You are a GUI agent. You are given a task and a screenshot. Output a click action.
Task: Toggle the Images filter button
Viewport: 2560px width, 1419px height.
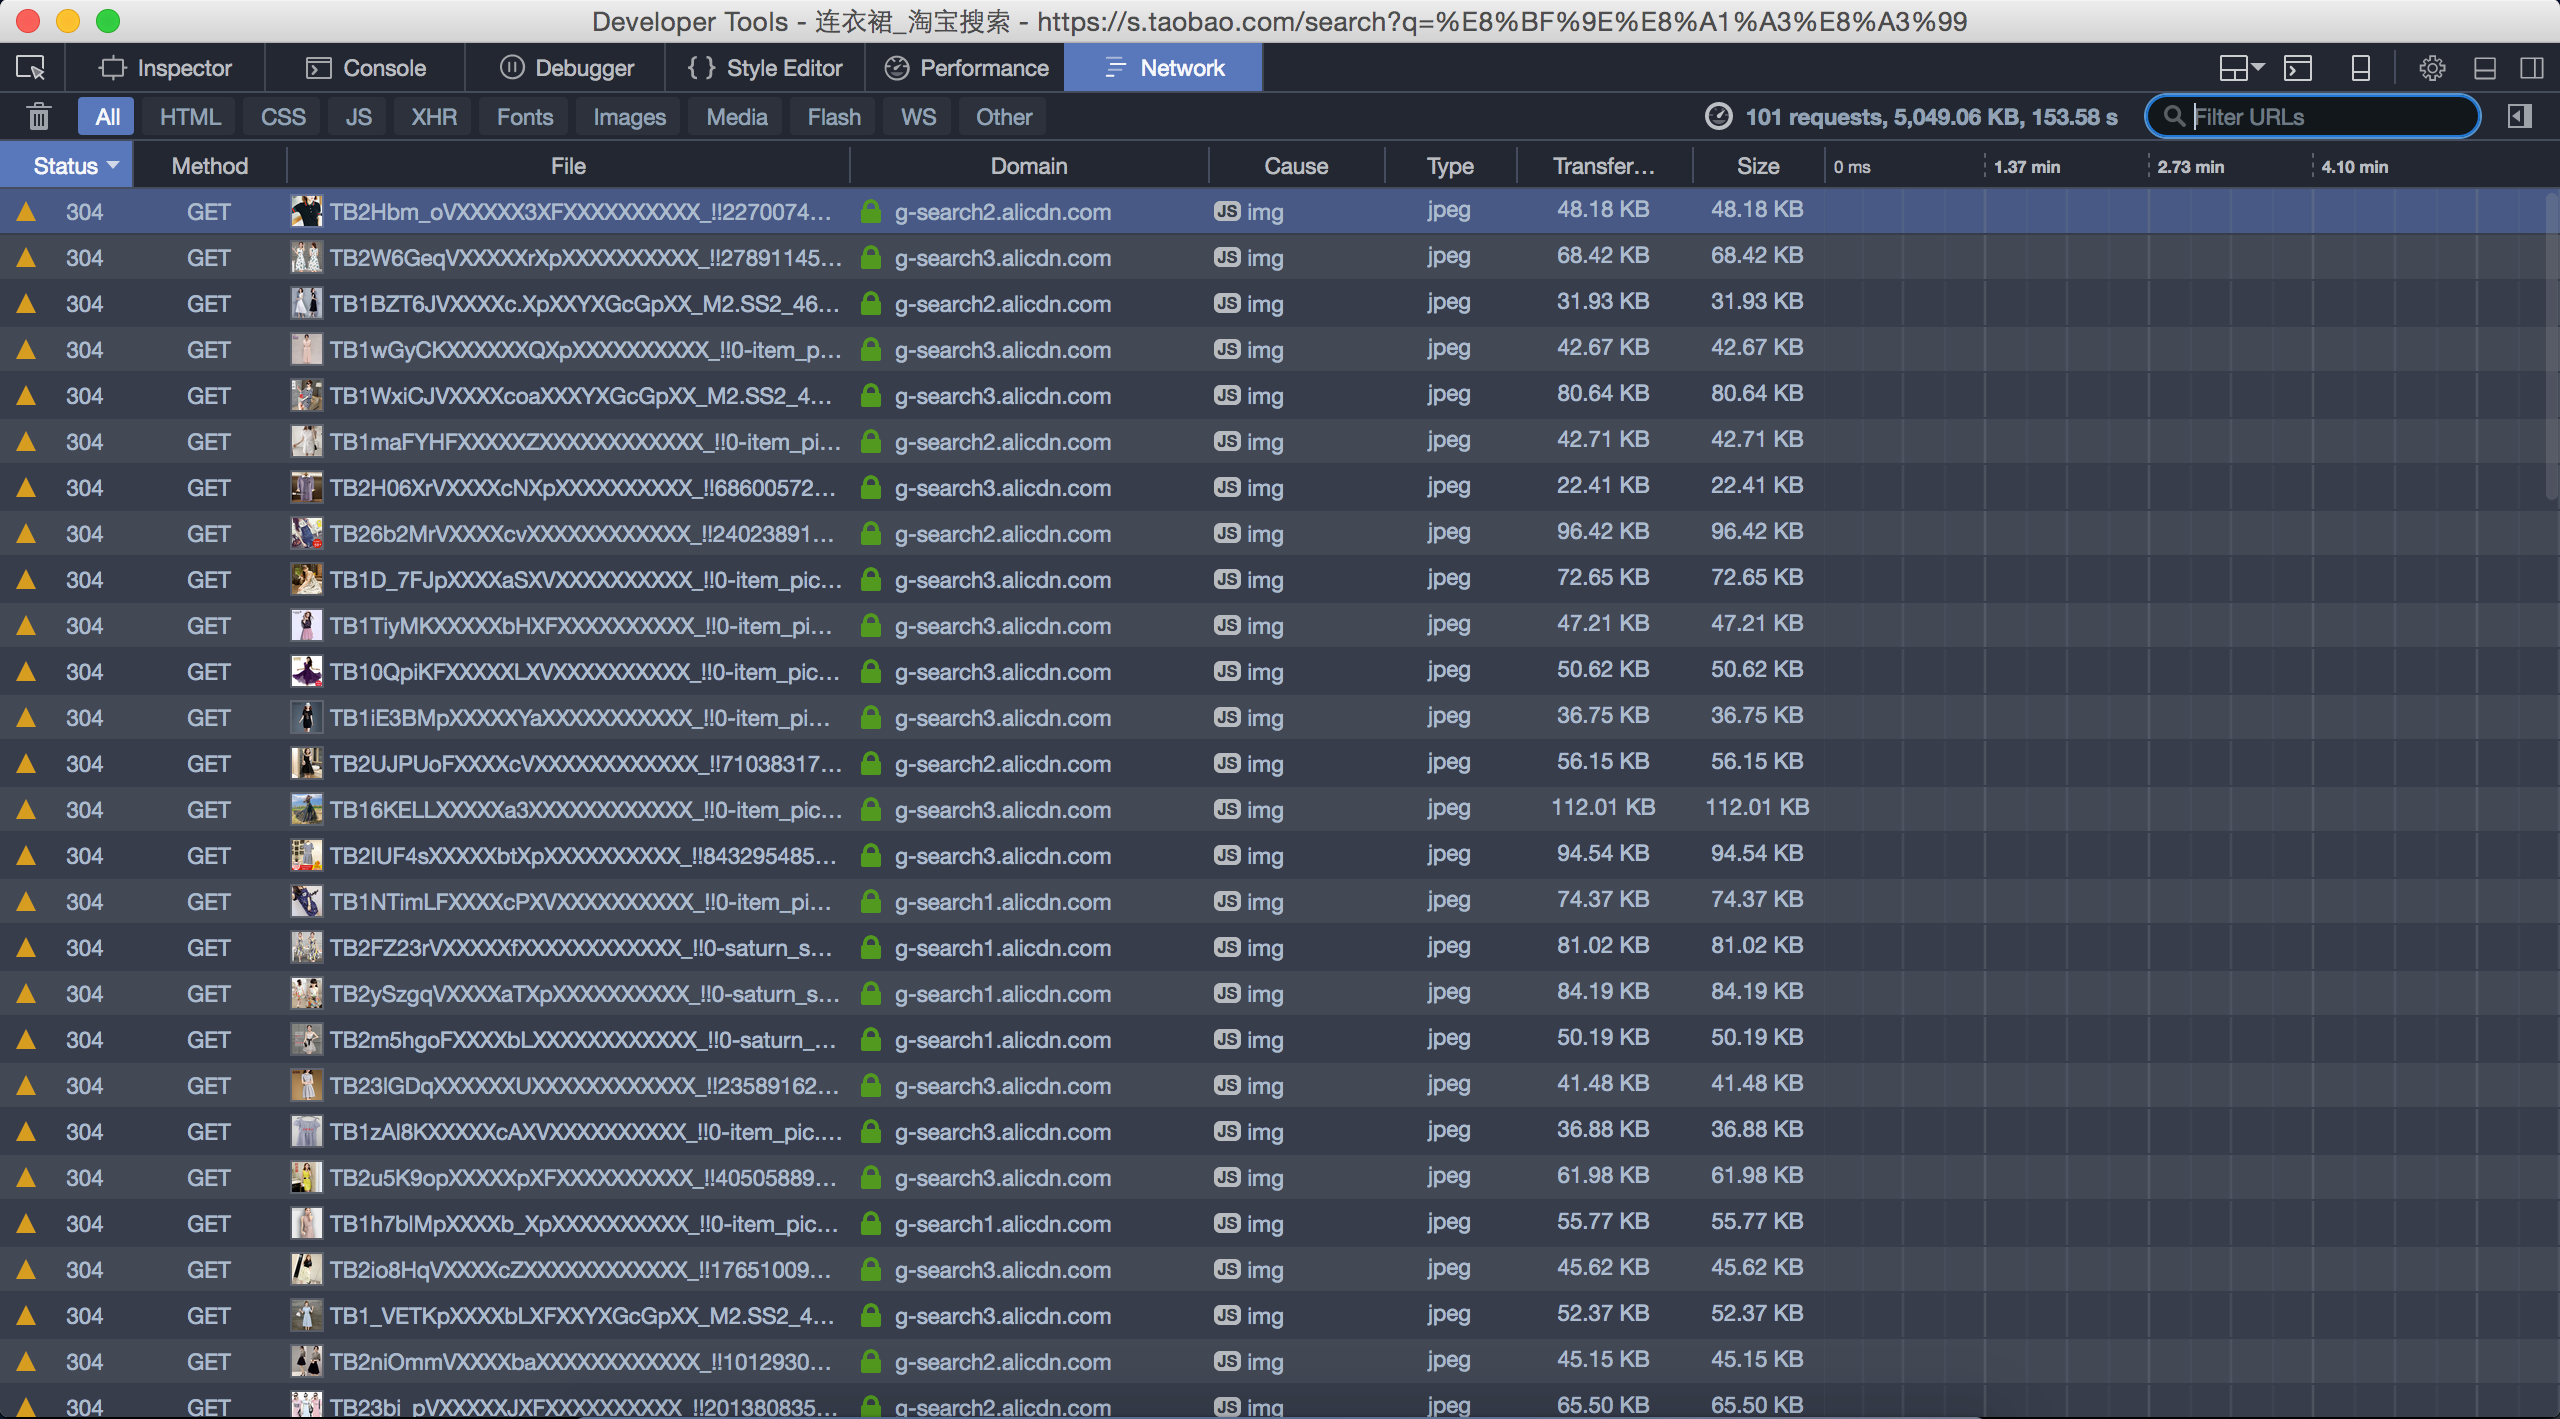point(629,117)
